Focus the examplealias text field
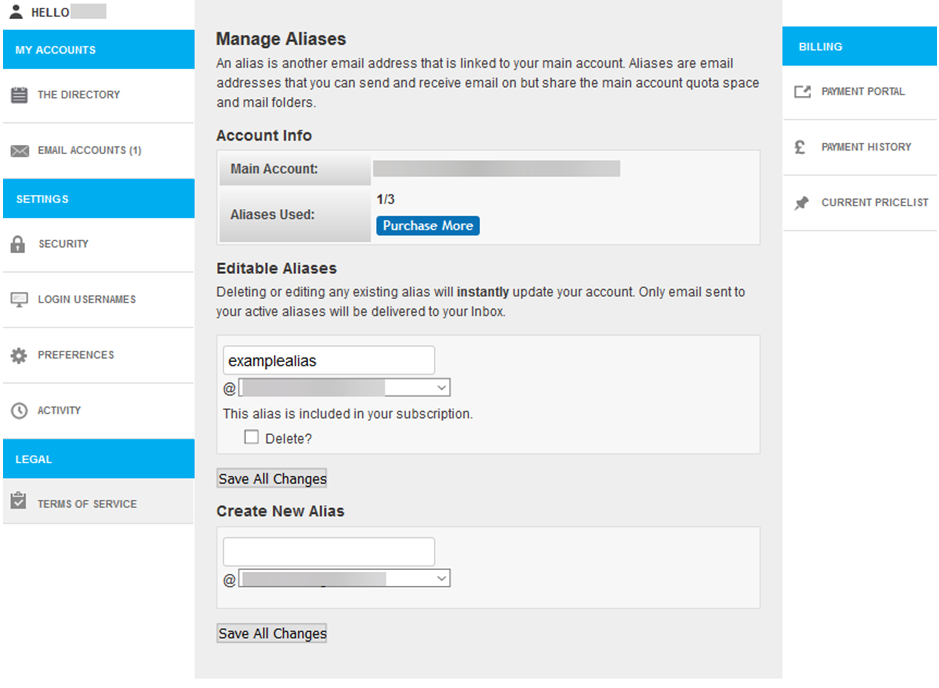This screenshot has height=688, width=939. pyautogui.click(x=328, y=360)
